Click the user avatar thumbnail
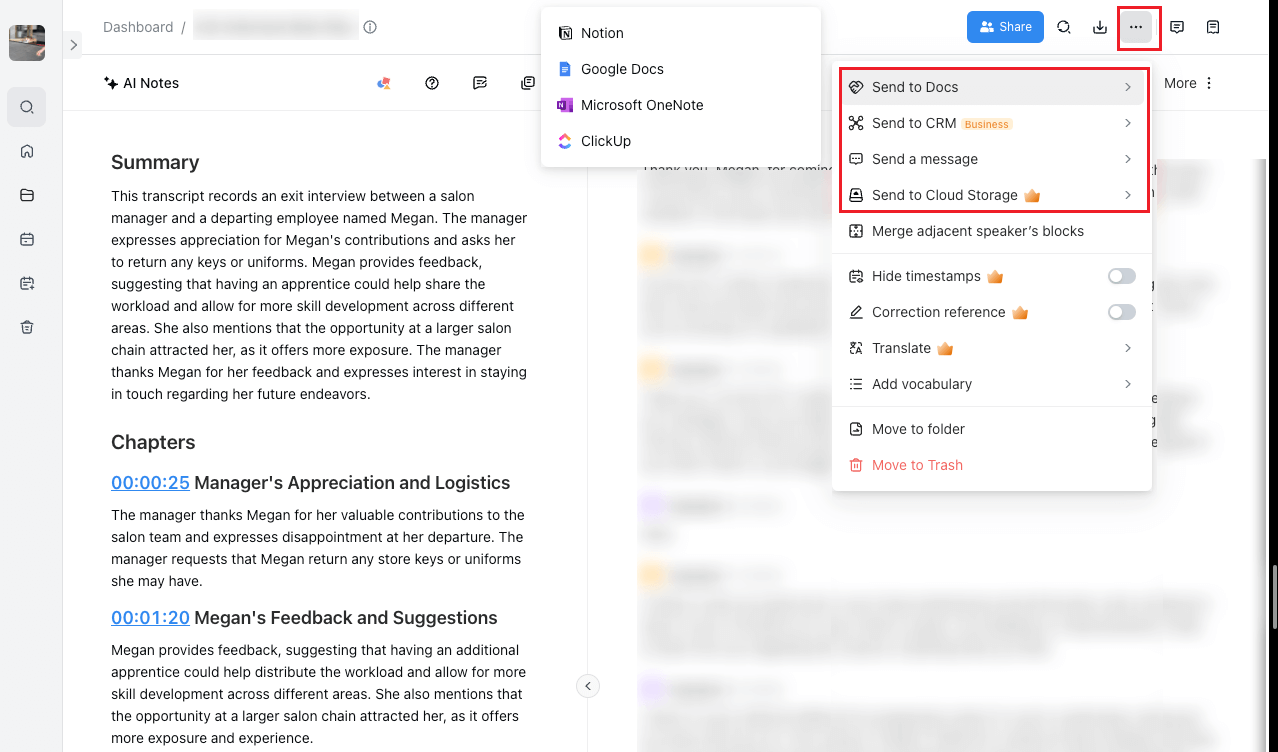The width and height of the screenshot is (1278, 752). click(x=27, y=43)
